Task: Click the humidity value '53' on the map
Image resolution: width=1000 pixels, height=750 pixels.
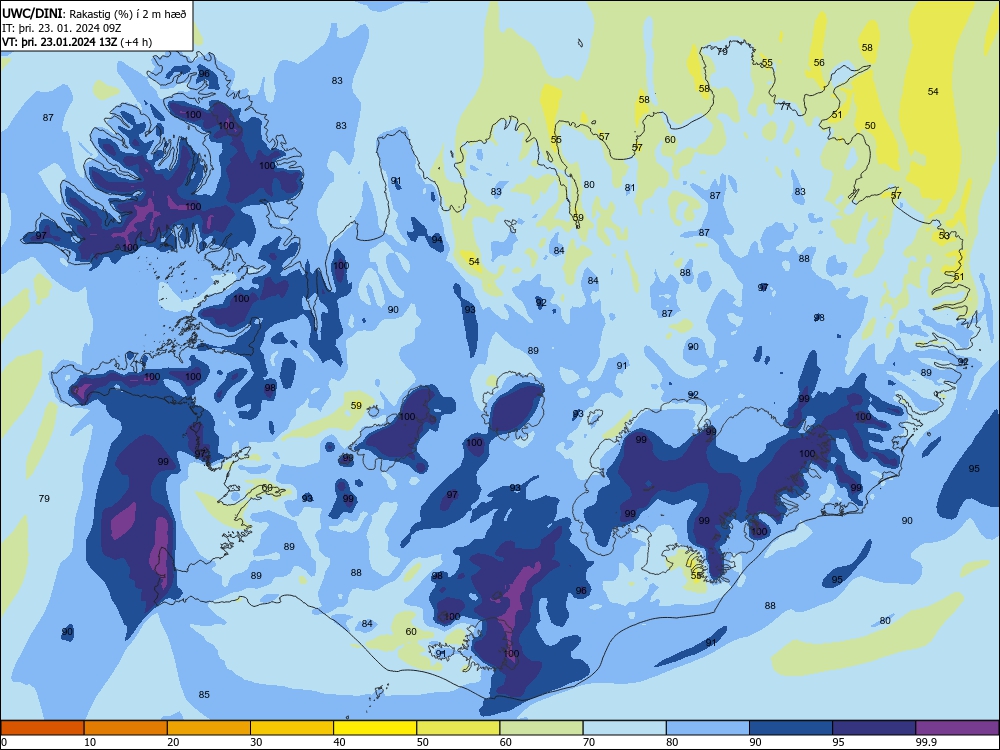Action: [x=945, y=236]
